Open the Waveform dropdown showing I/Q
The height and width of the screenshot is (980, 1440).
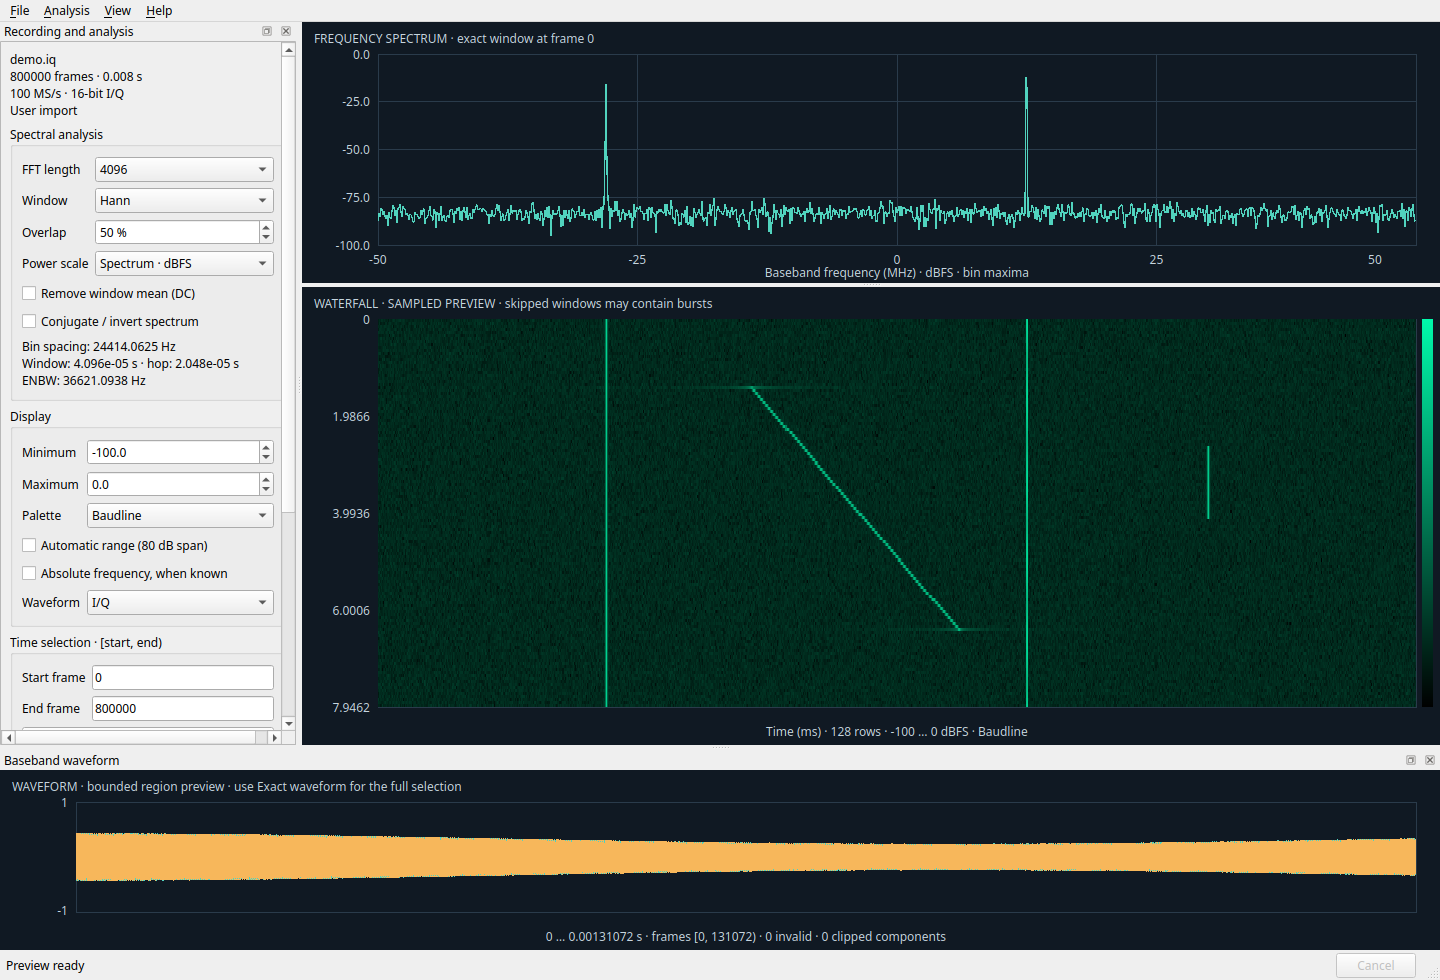(x=180, y=602)
